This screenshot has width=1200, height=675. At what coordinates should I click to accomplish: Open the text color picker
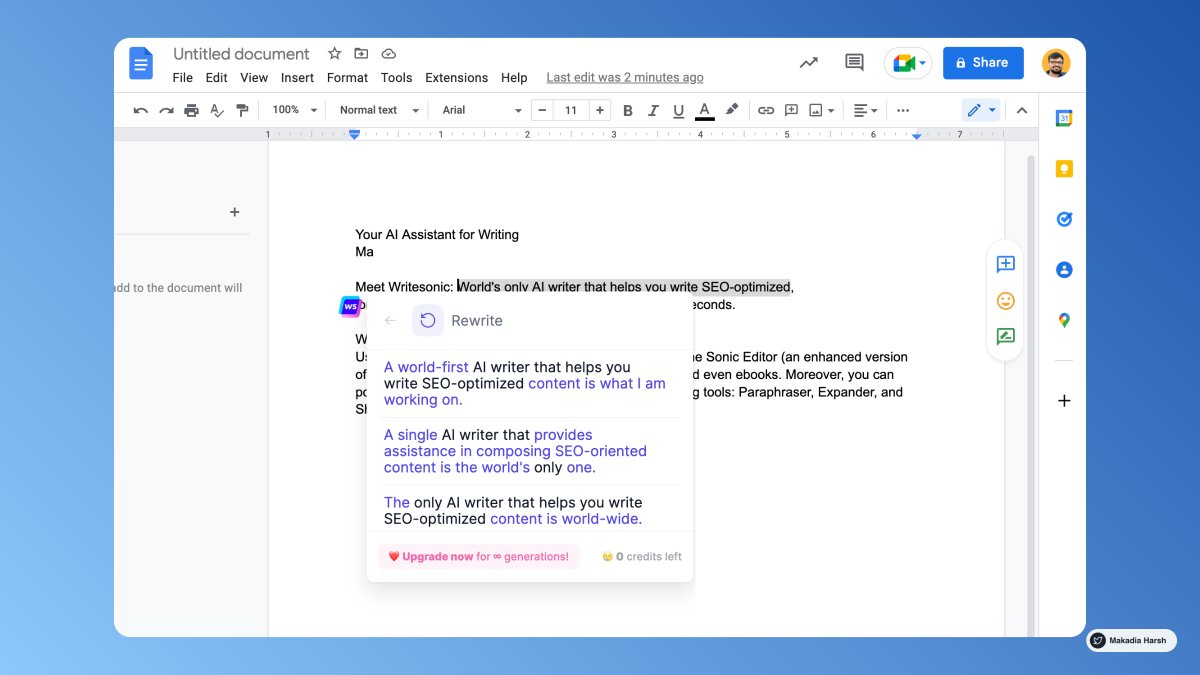click(x=703, y=110)
